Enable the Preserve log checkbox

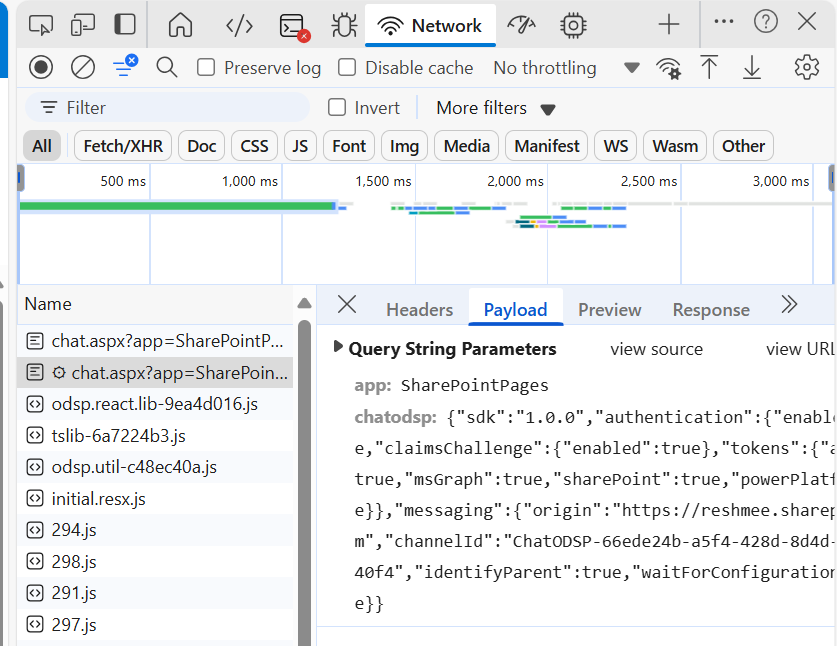click(205, 67)
